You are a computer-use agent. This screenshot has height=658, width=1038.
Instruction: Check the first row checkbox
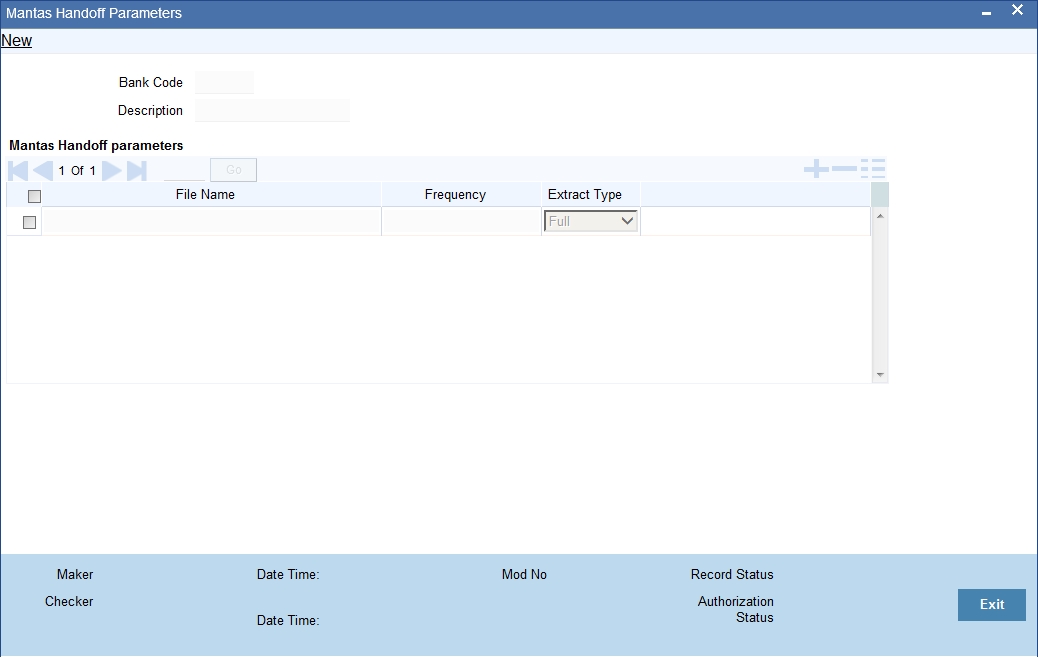29,222
